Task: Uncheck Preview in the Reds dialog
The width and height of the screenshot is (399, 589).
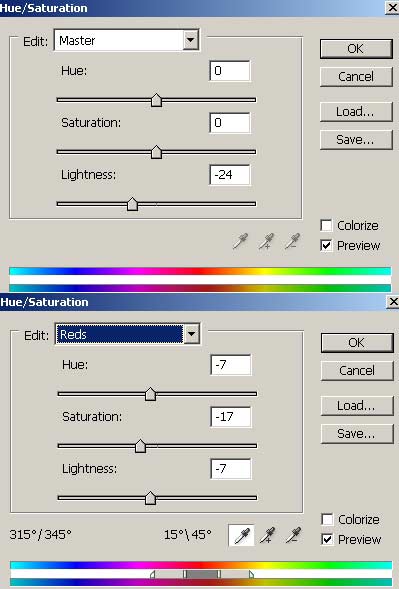Action: (x=327, y=539)
